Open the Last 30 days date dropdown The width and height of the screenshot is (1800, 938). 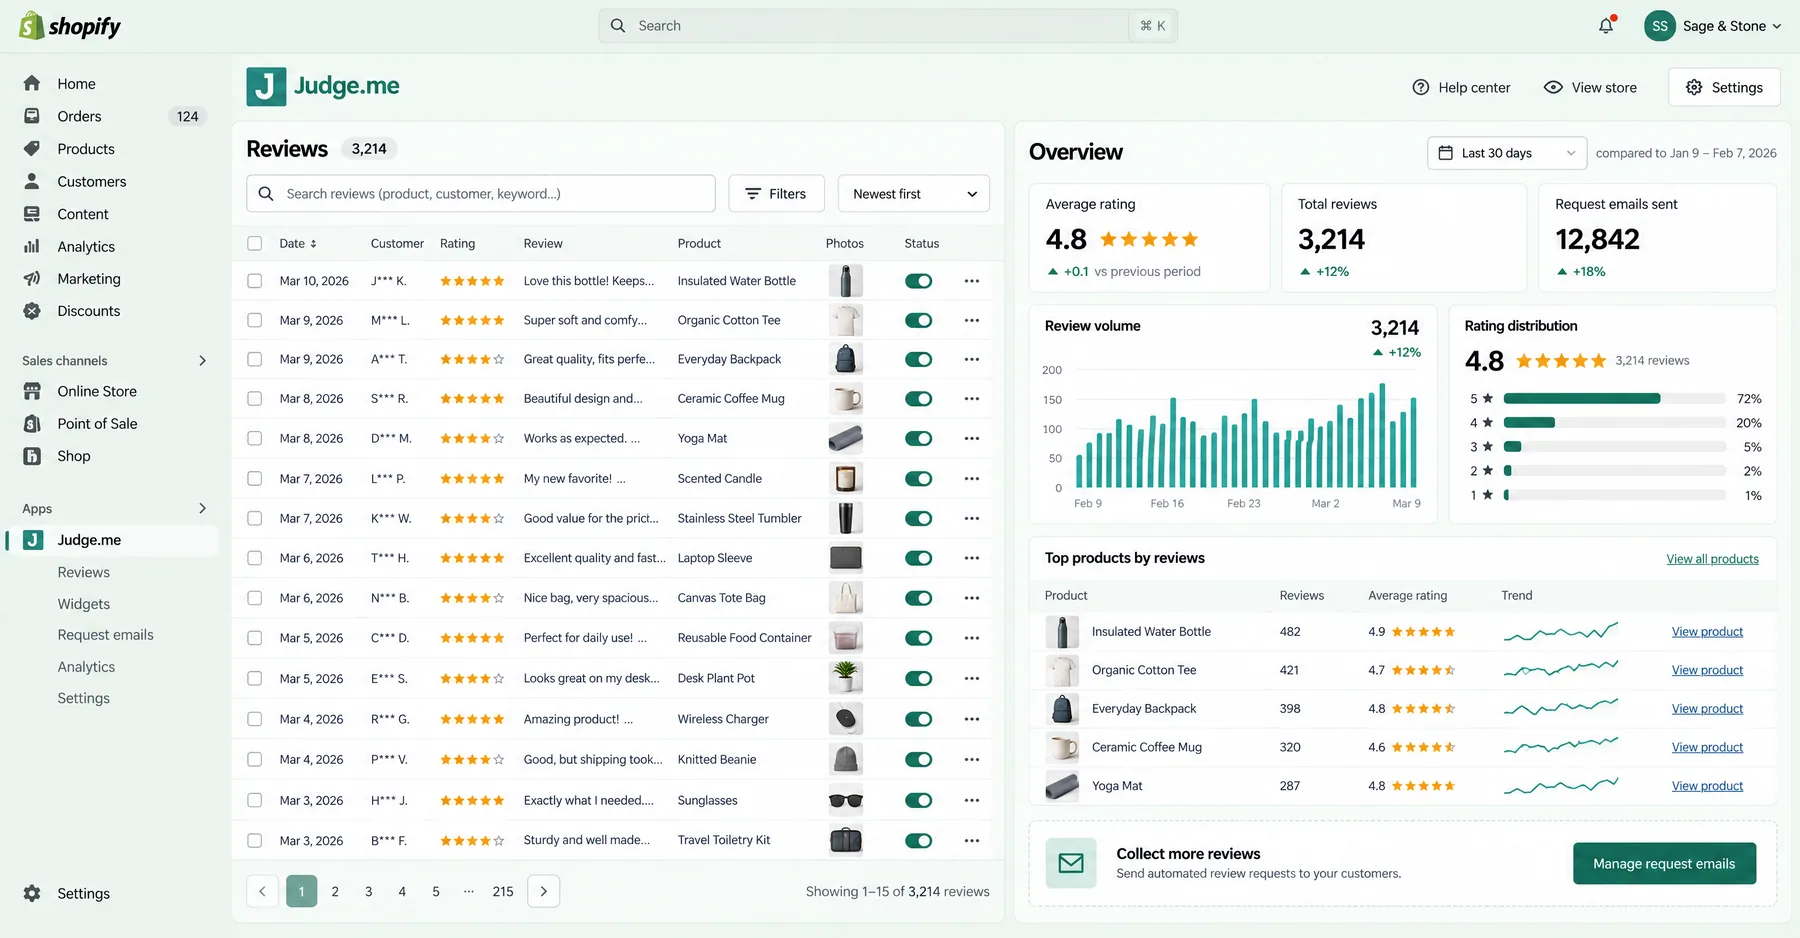click(1507, 153)
